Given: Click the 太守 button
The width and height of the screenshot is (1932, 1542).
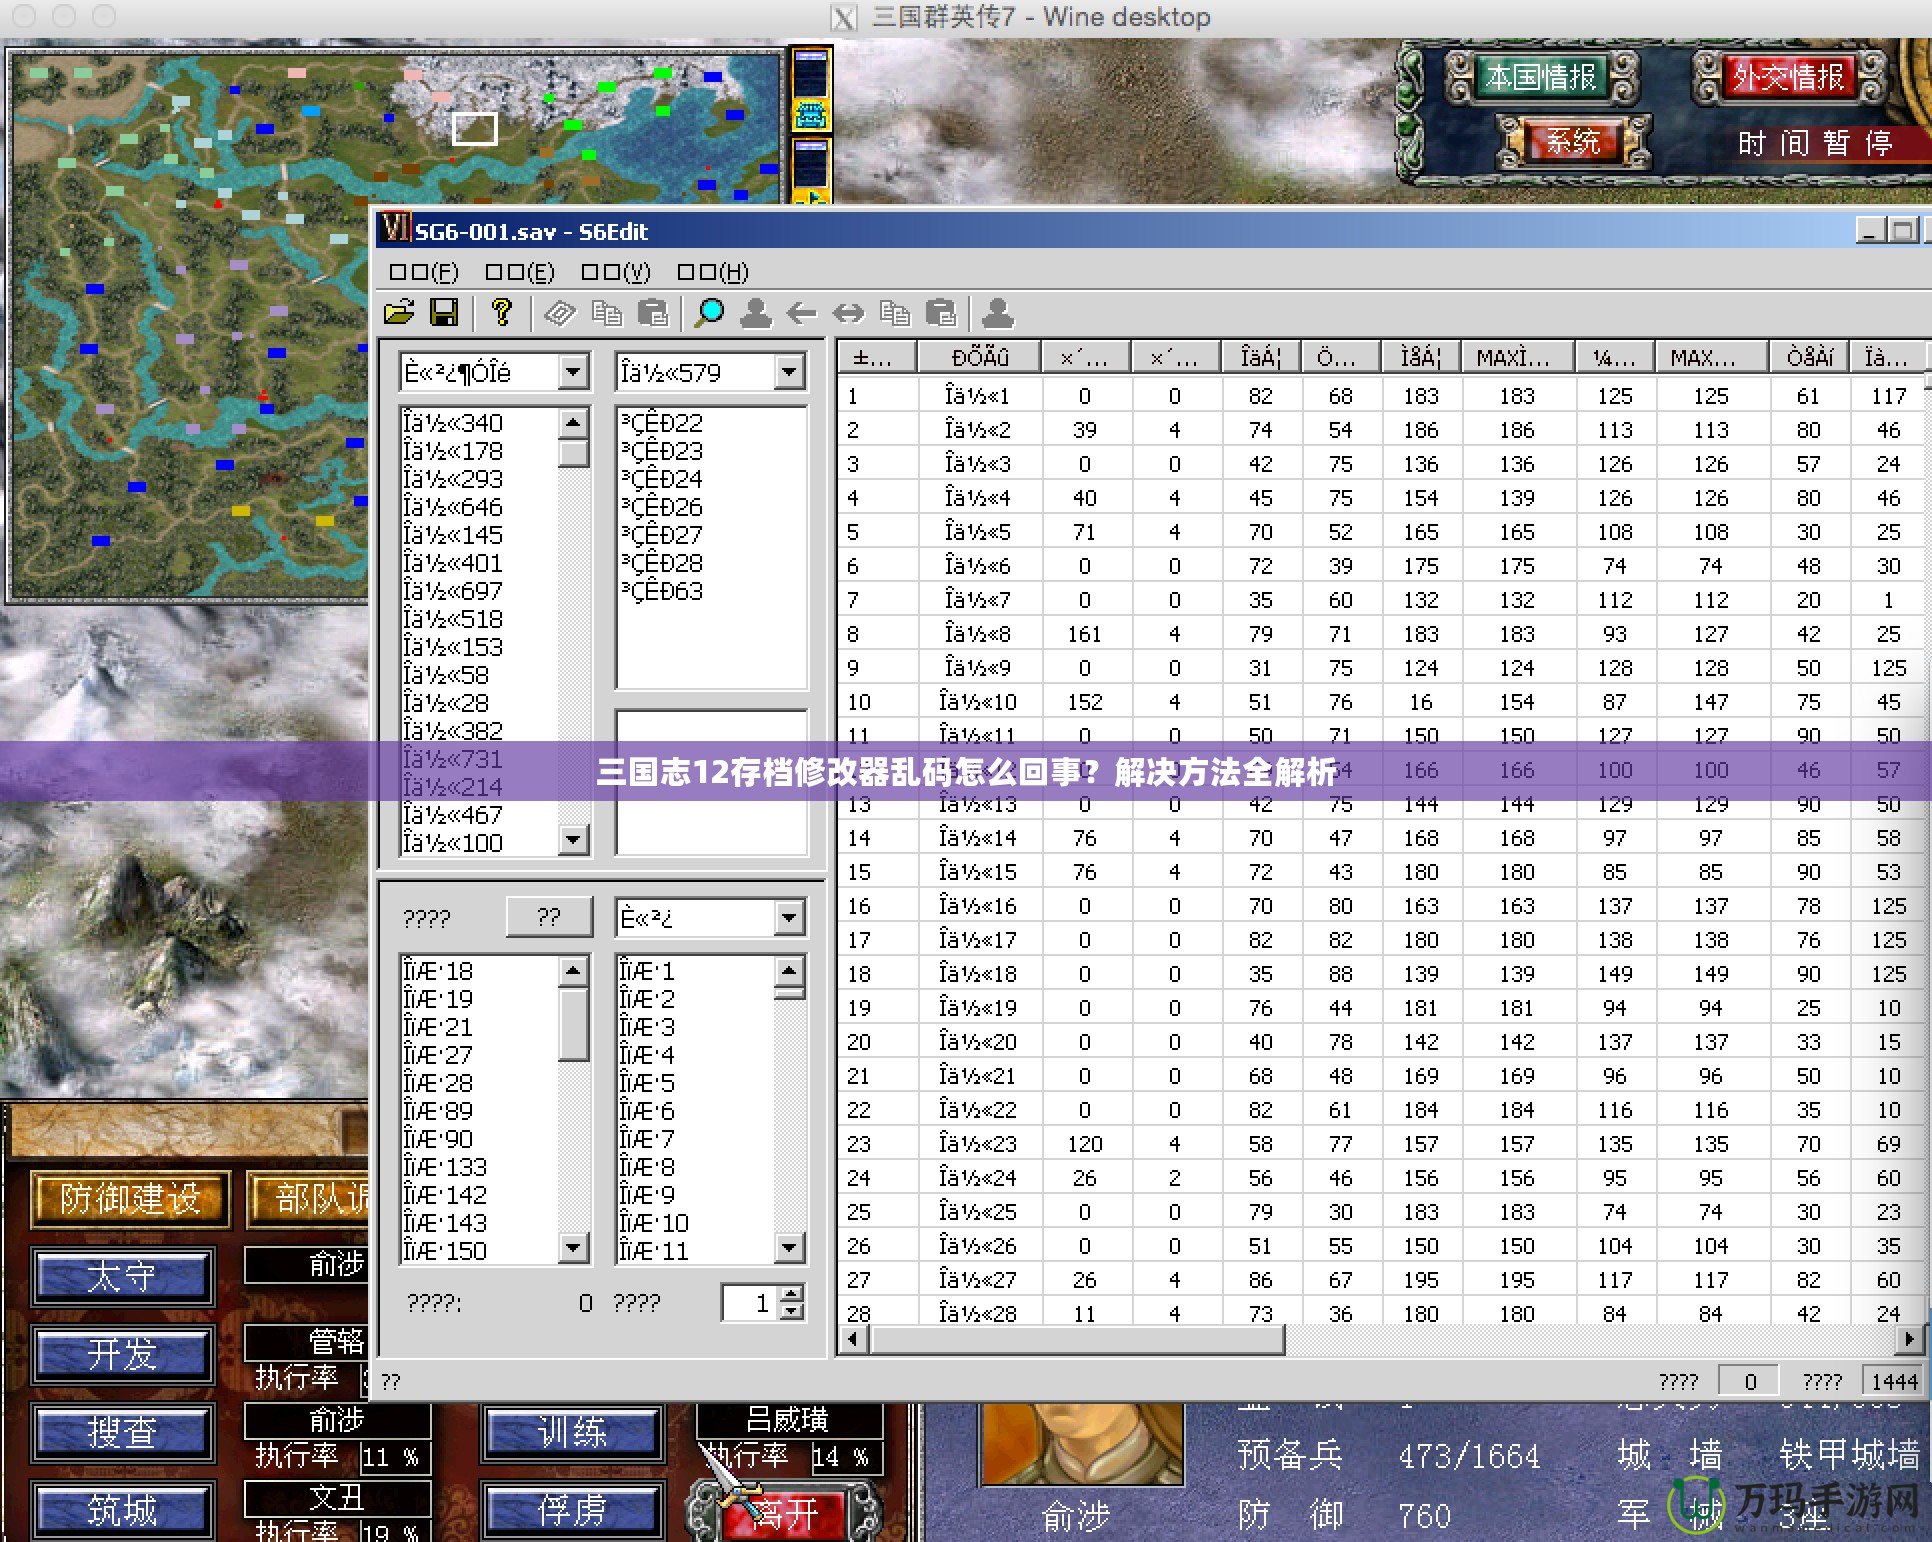Looking at the screenshot, I should (x=122, y=1275).
